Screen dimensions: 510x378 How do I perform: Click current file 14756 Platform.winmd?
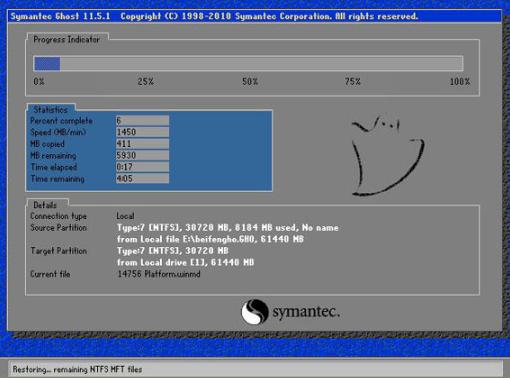[159, 274]
